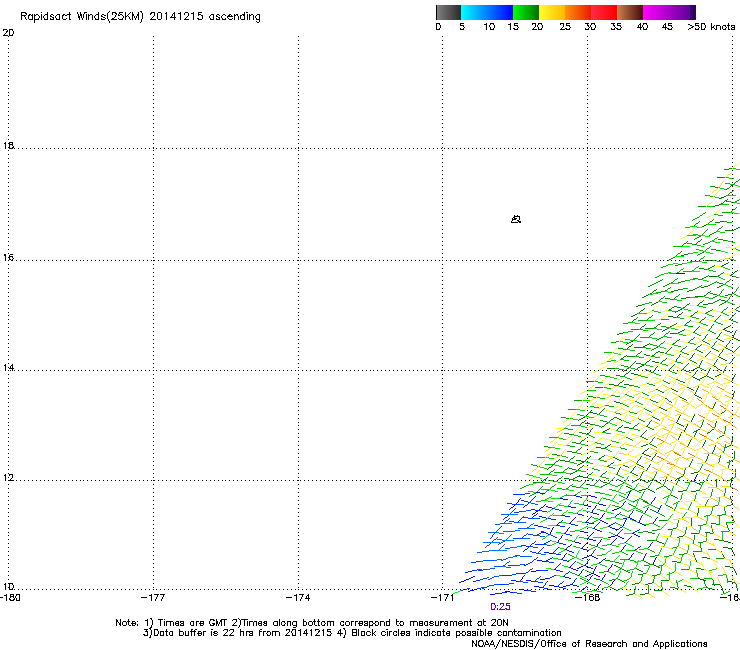
Task: Select the orange 25-30 knots color band
Action: point(578,12)
